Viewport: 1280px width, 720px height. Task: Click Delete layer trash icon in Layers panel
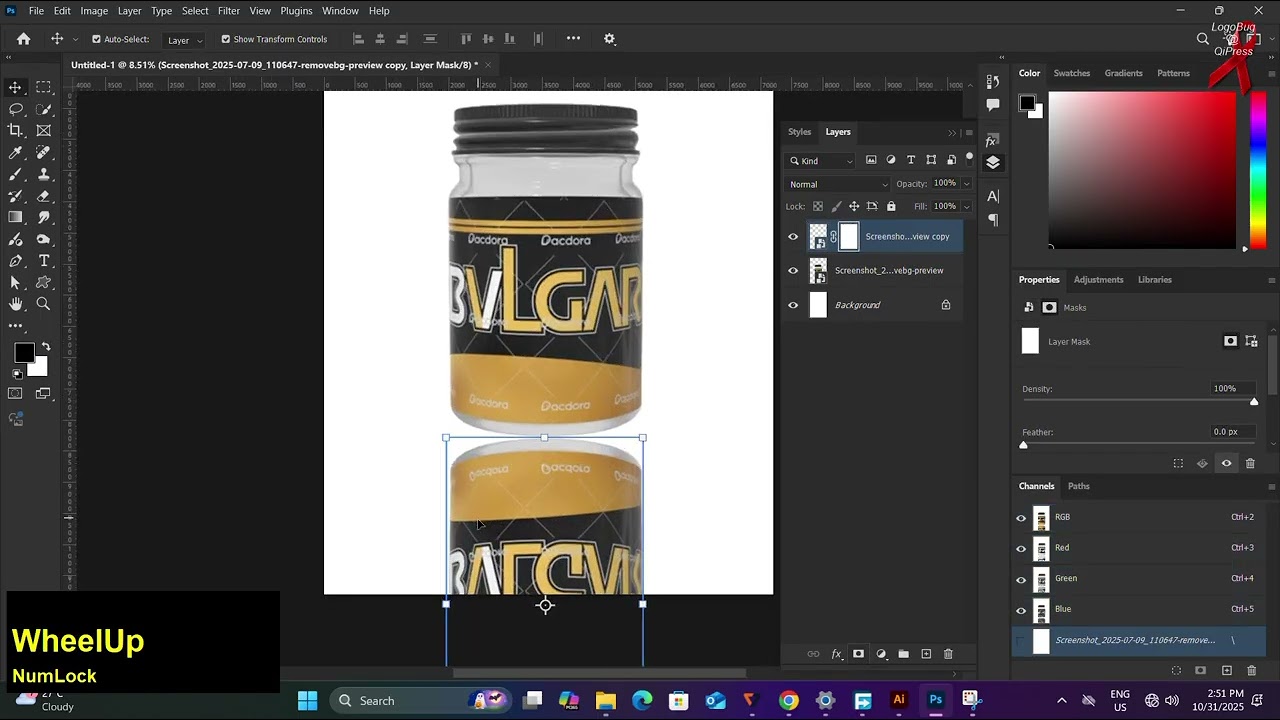click(x=948, y=654)
